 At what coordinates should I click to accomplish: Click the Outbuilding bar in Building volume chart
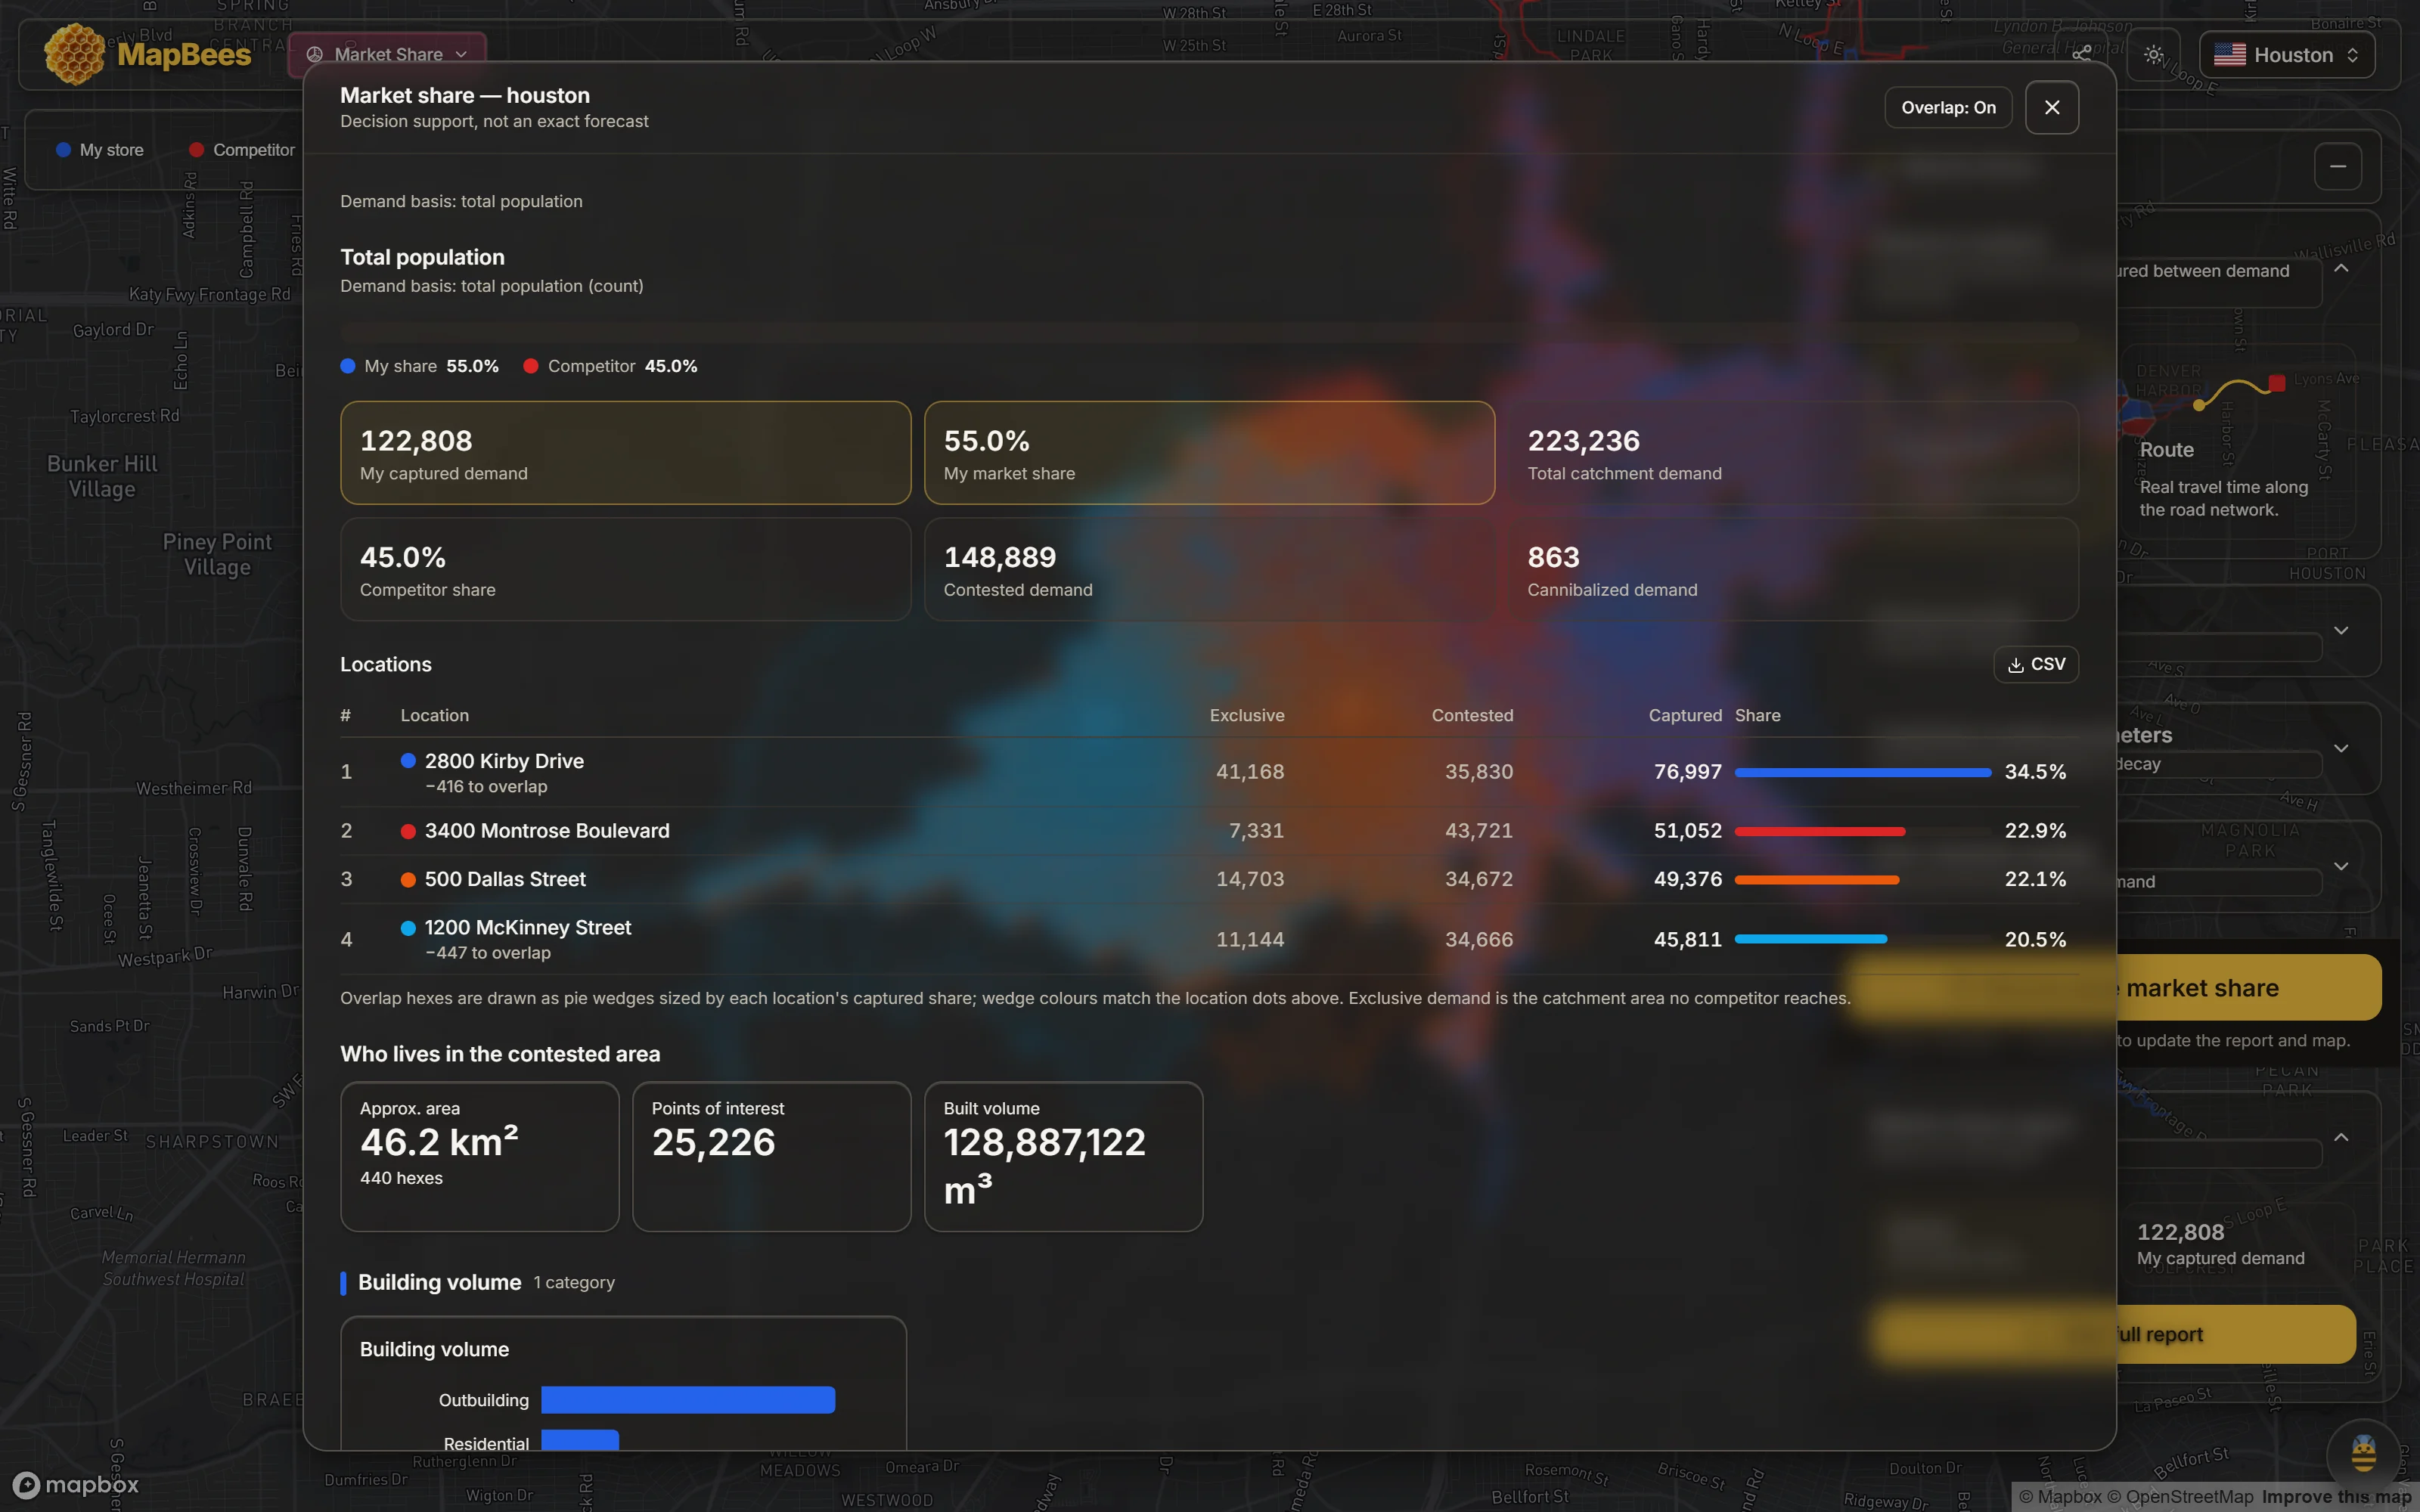pyautogui.click(x=688, y=1400)
